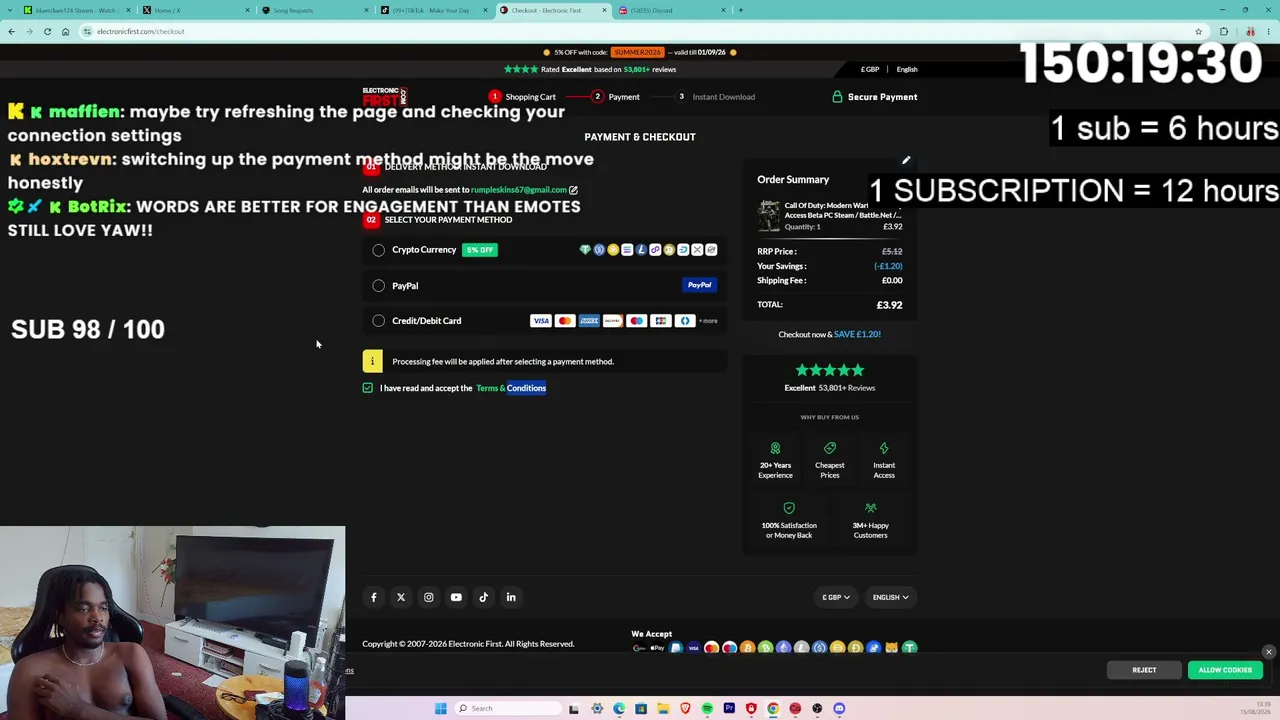The height and width of the screenshot is (720, 1280).
Task: Open the Terms & Conditions link
Action: 511,388
